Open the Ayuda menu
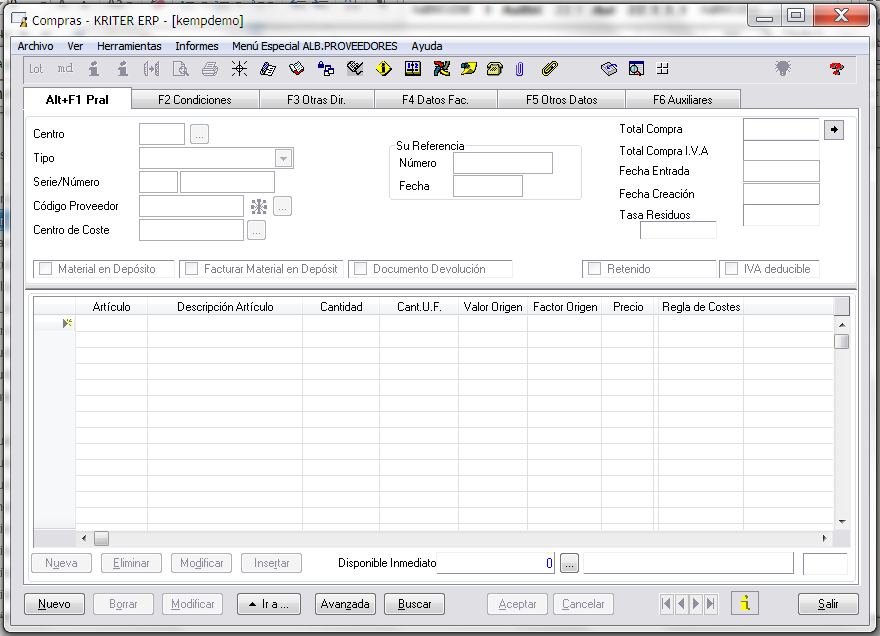880x636 pixels. tap(427, 46)
